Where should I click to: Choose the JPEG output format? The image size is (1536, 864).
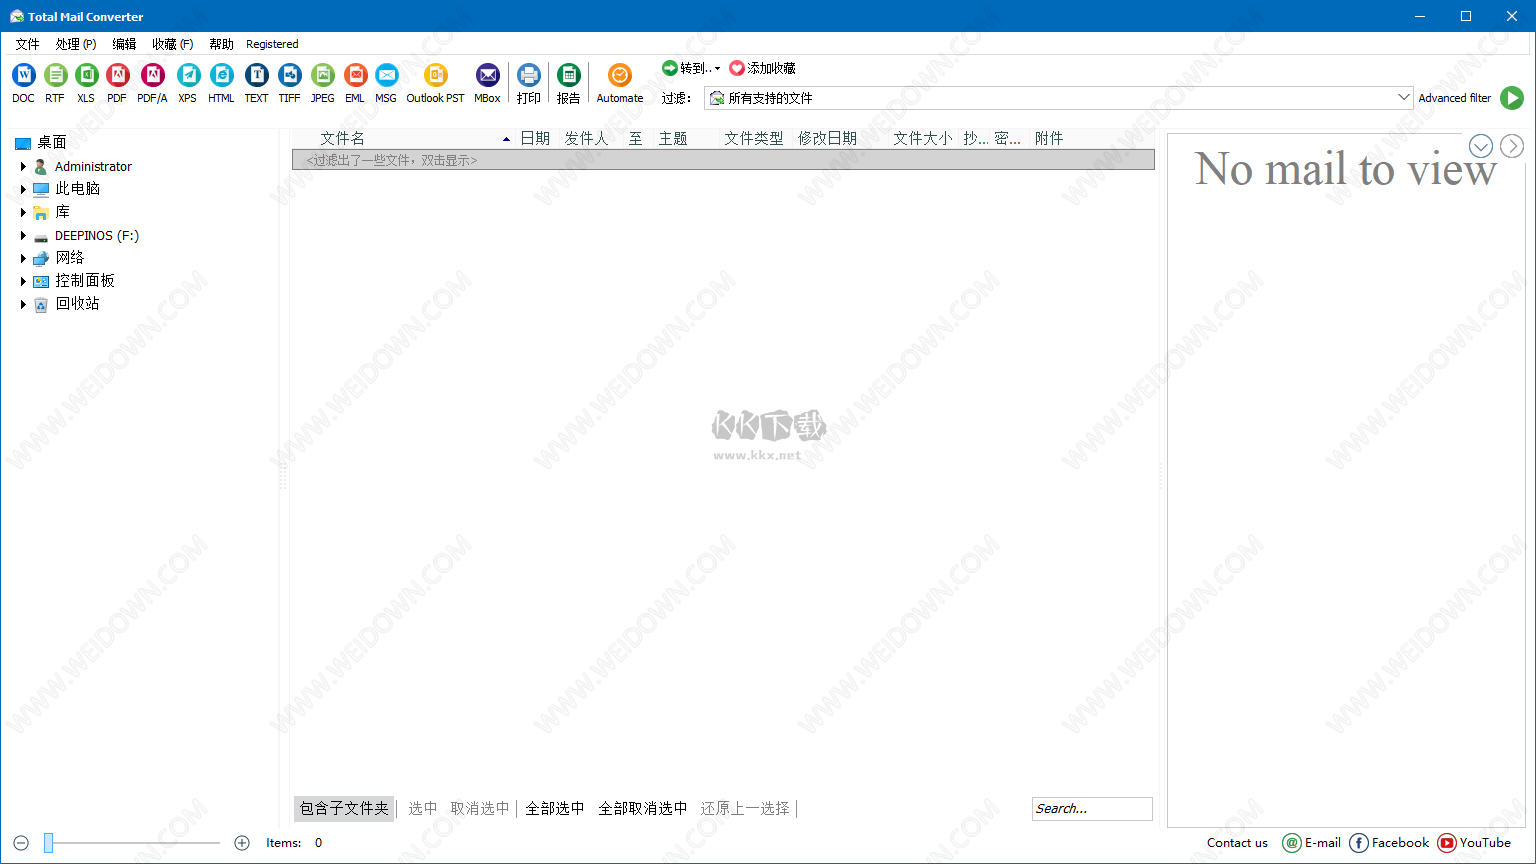point(322,75)
